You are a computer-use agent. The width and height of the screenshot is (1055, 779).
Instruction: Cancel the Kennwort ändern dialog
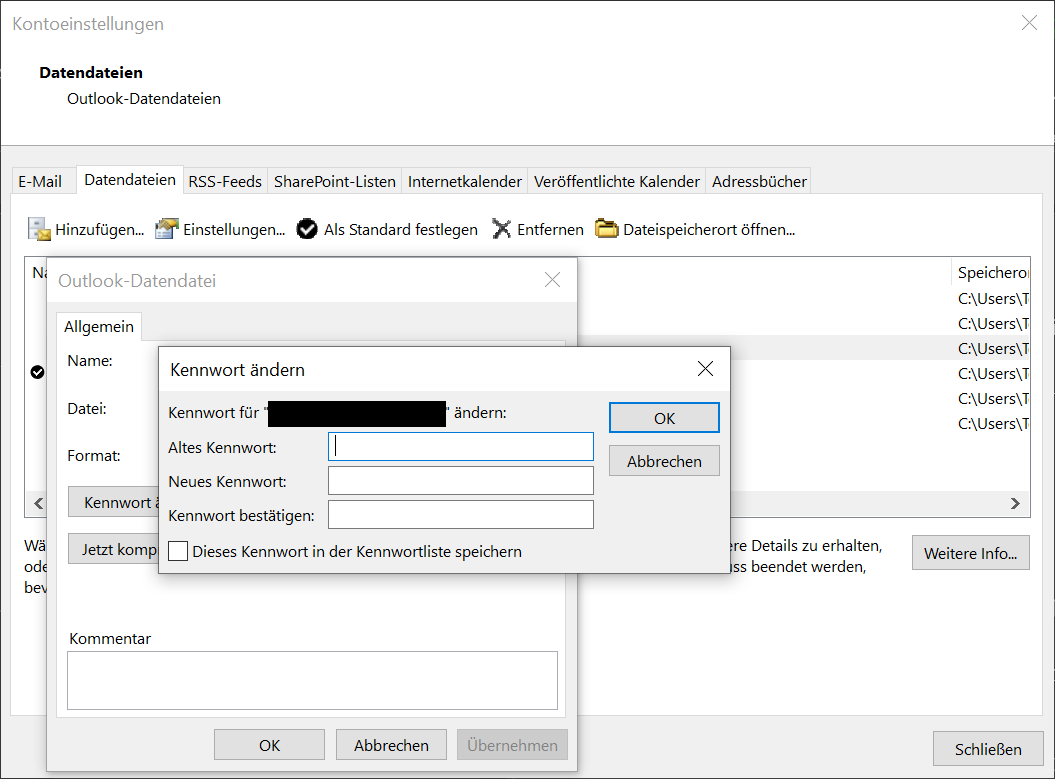point(664,461)
